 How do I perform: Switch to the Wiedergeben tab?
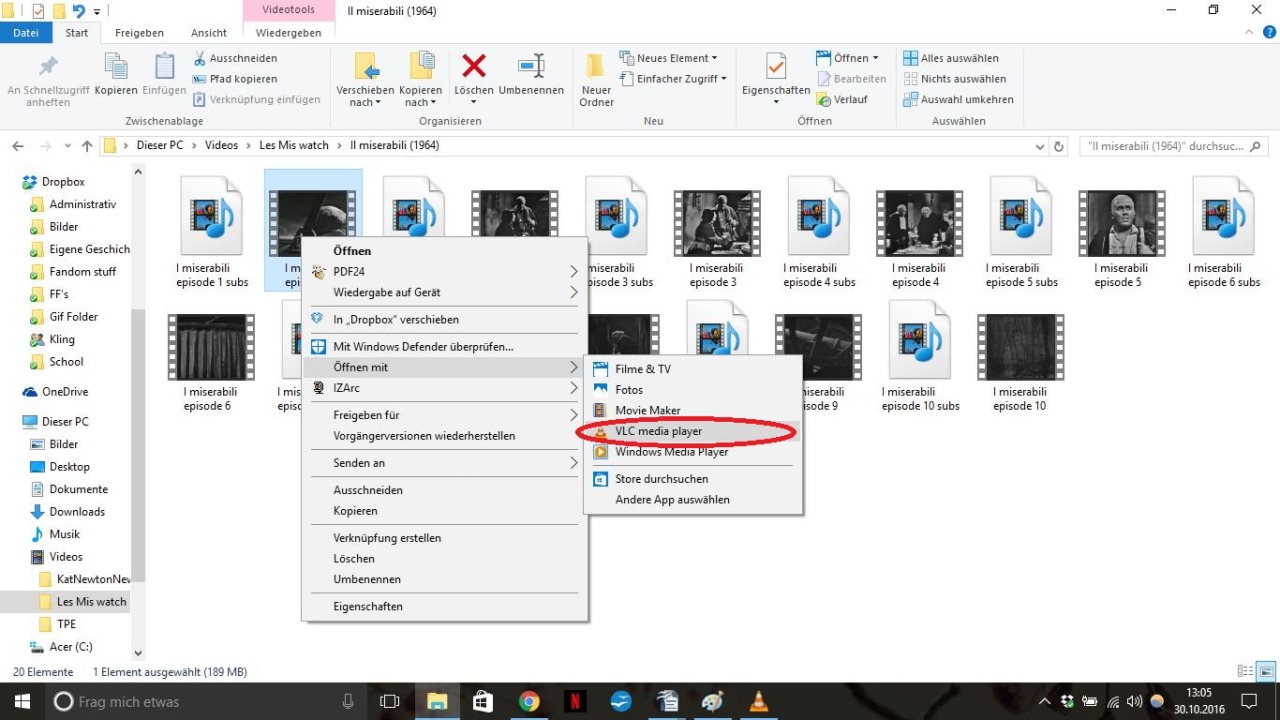288,33
